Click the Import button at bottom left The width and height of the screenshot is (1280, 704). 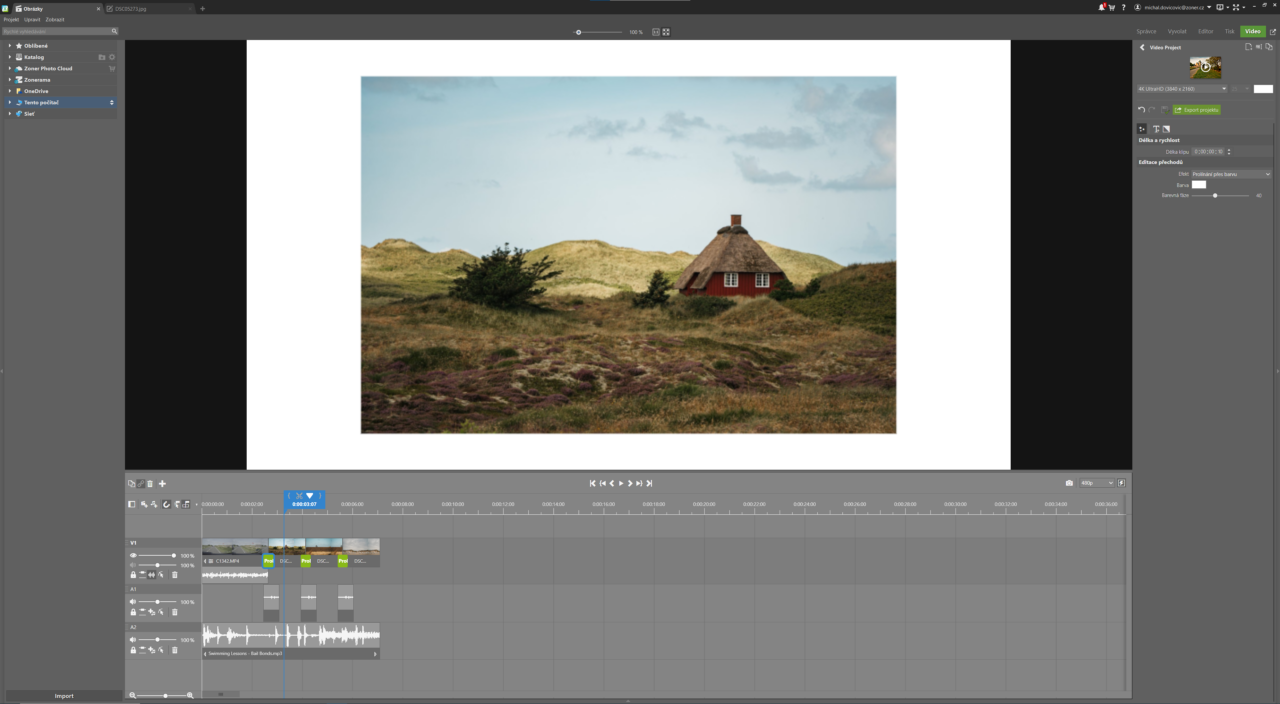click(63, 695)
